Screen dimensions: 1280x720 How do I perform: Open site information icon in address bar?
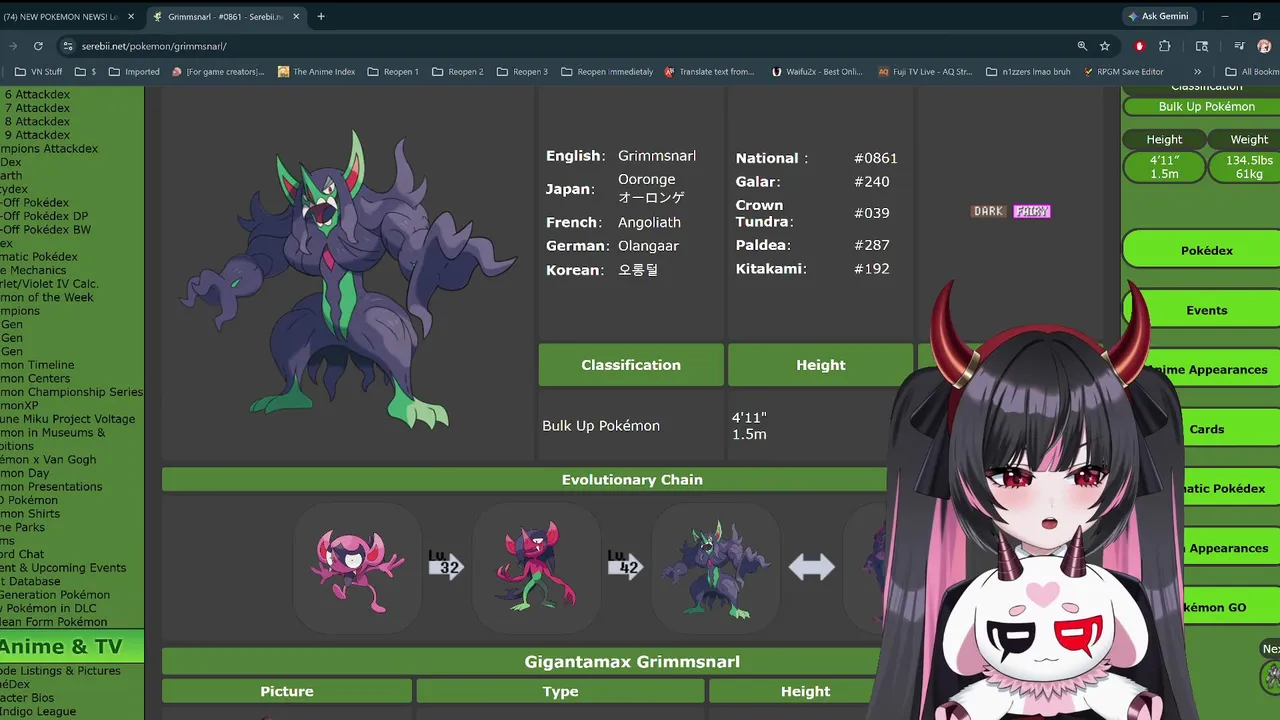[x=67, y=46]
